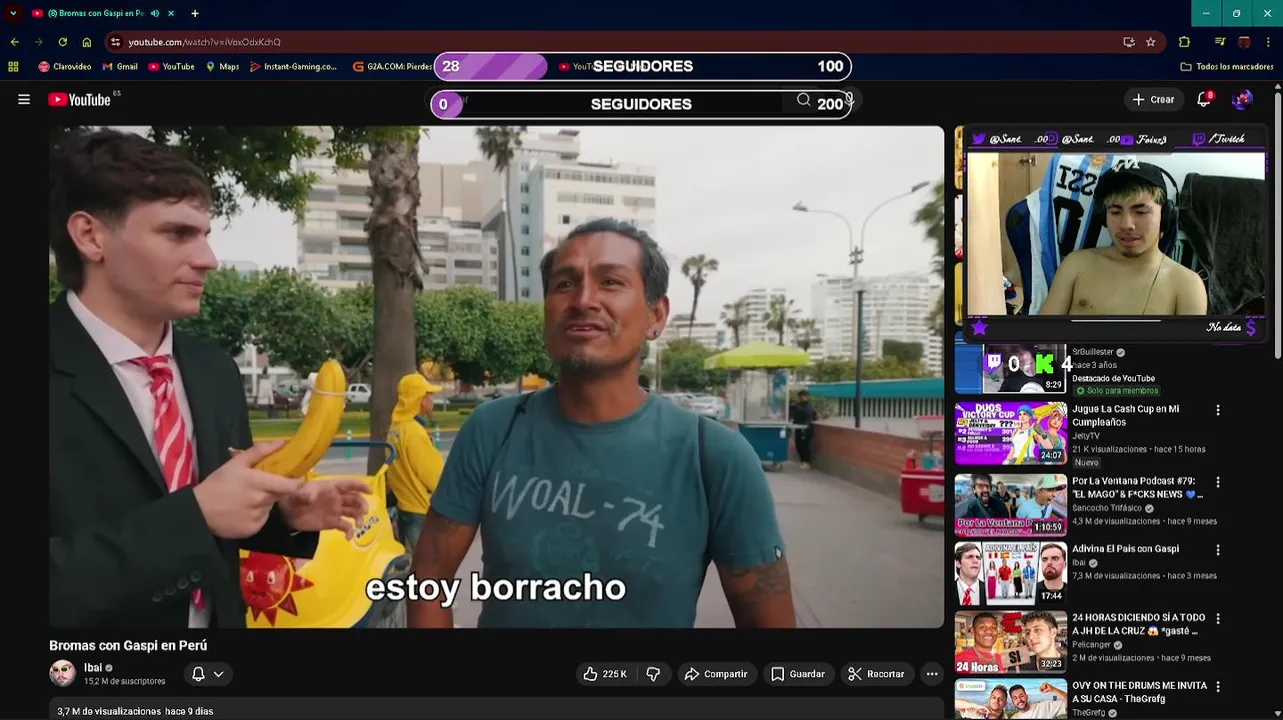
Task: Open Por La Ventana Podcast #79 thumbnail
Action: click(1010, 505)
